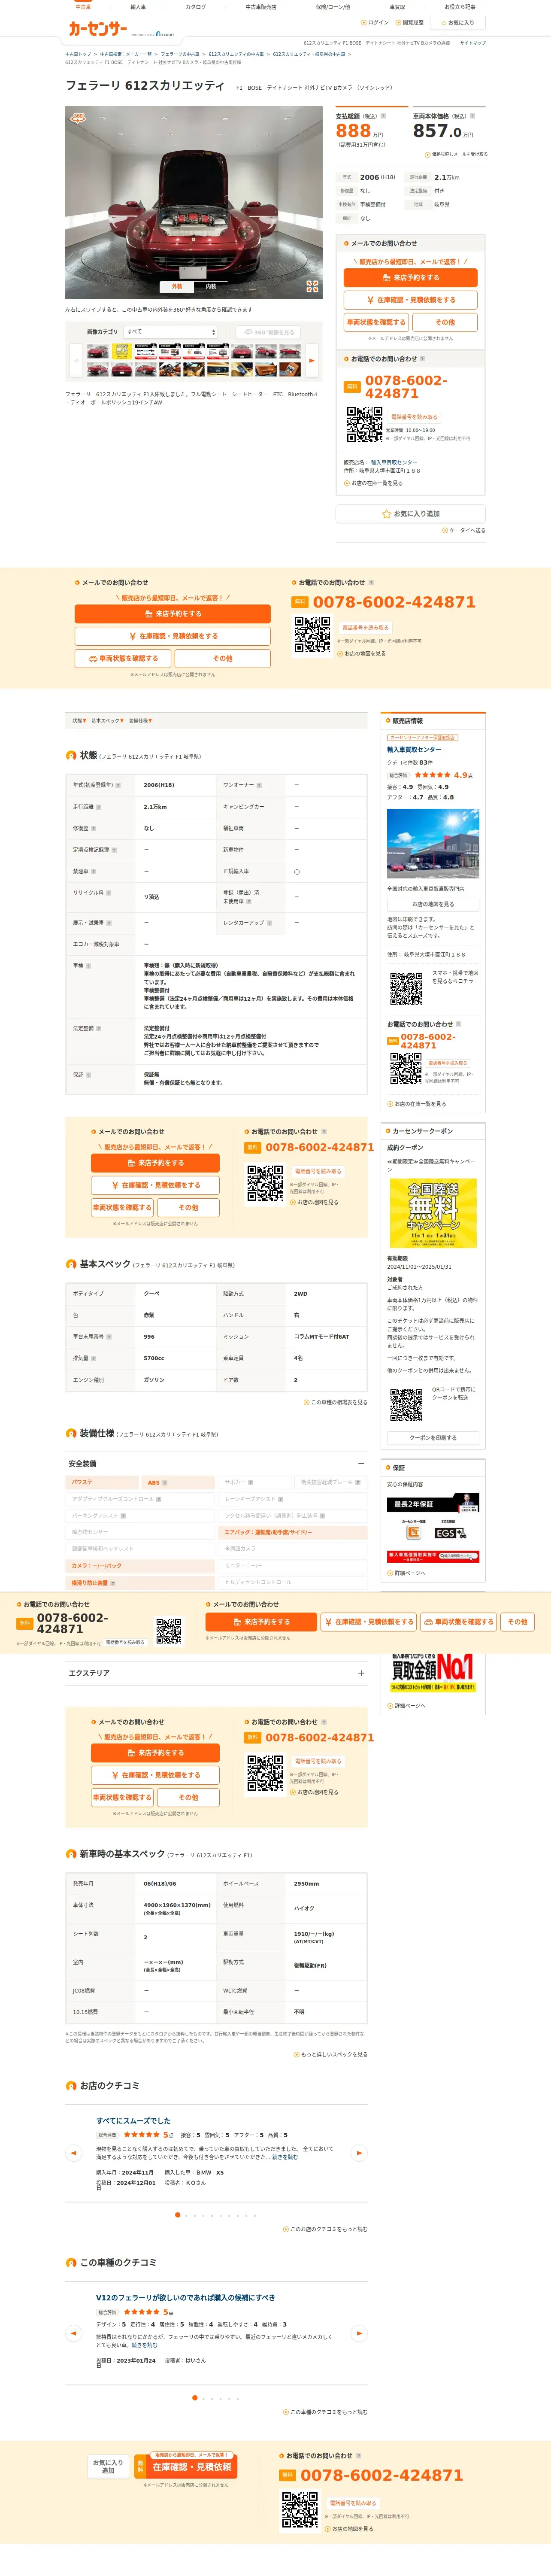Open fullscreen view of the car photo
Screen dimensions: 551x2576
point(312,286)
